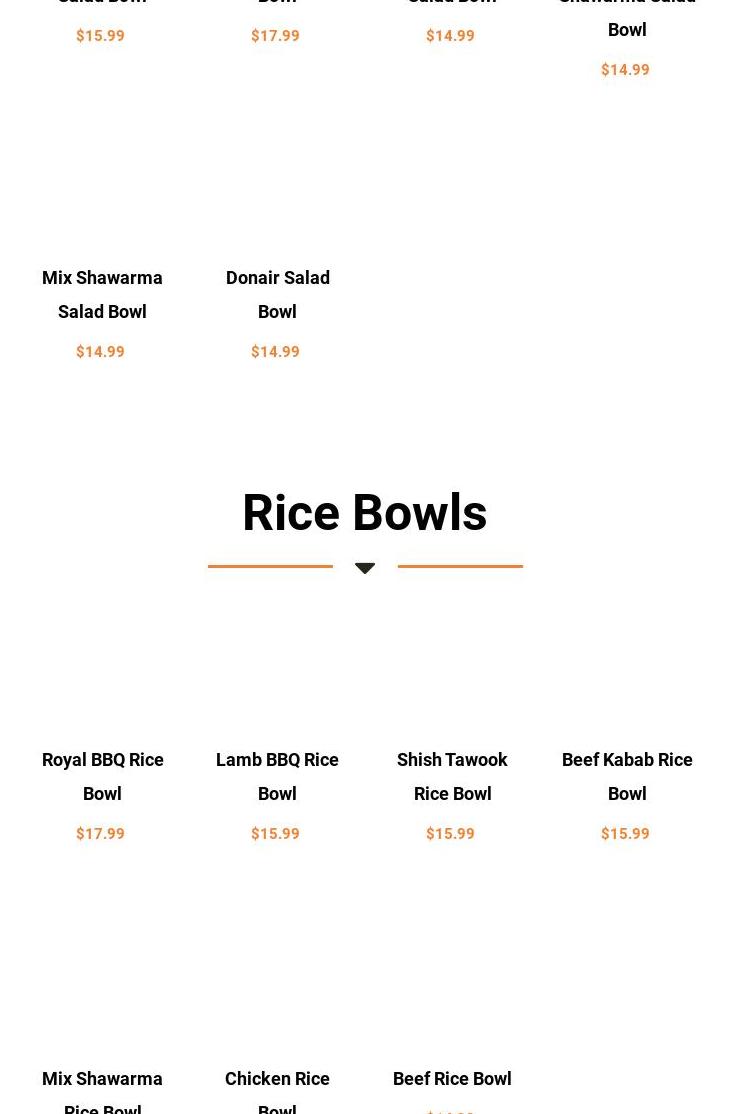Click $15.99 price under Shish Tawook Rice Bowl

450,833
